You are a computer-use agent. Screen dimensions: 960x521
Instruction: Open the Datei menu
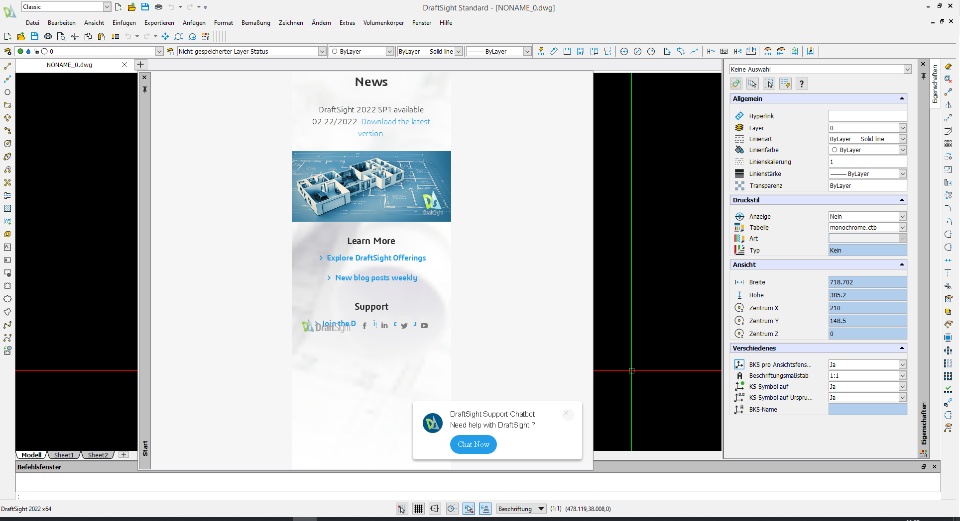[x=32, y=23]
